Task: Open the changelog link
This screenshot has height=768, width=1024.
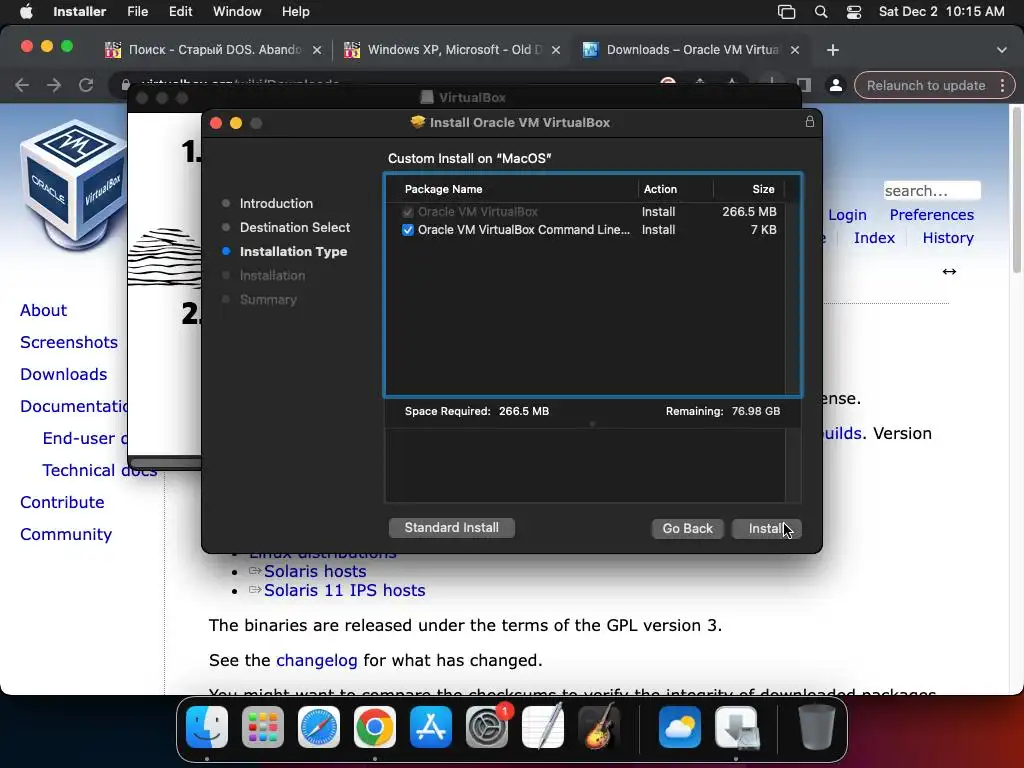Action: point(317,661)
